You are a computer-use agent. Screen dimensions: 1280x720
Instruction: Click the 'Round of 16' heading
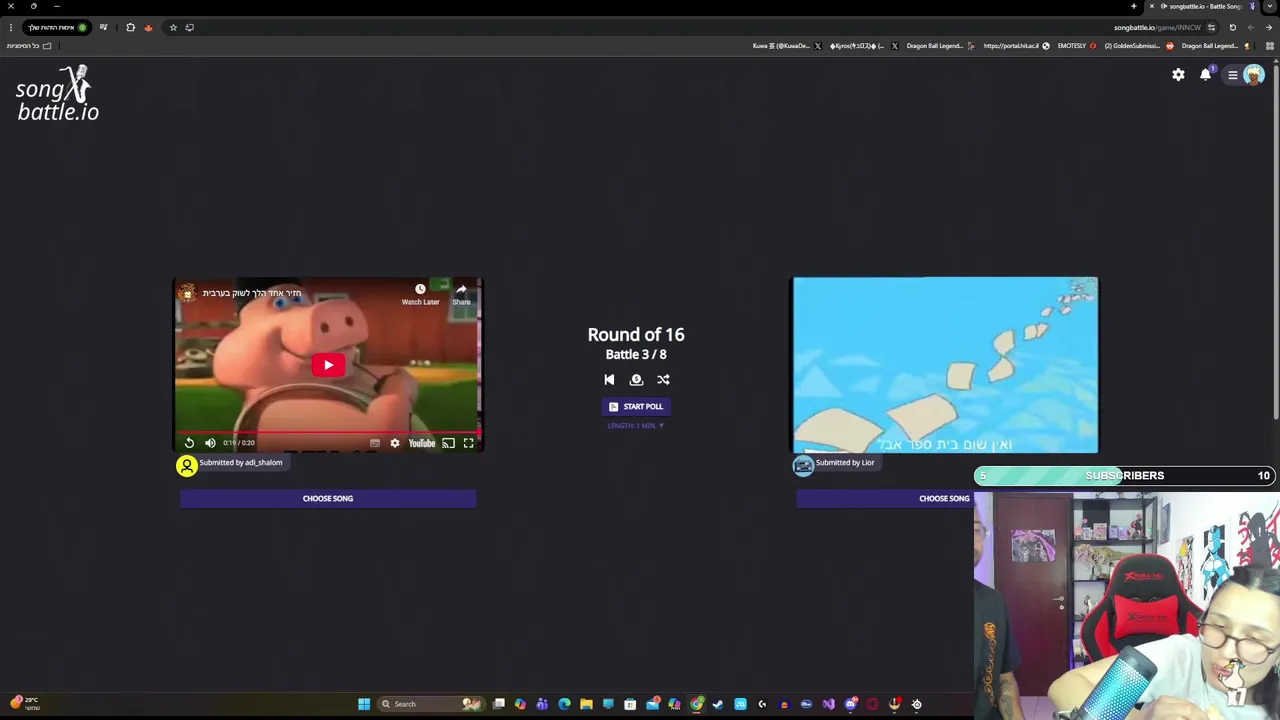(x=636, y=335)
